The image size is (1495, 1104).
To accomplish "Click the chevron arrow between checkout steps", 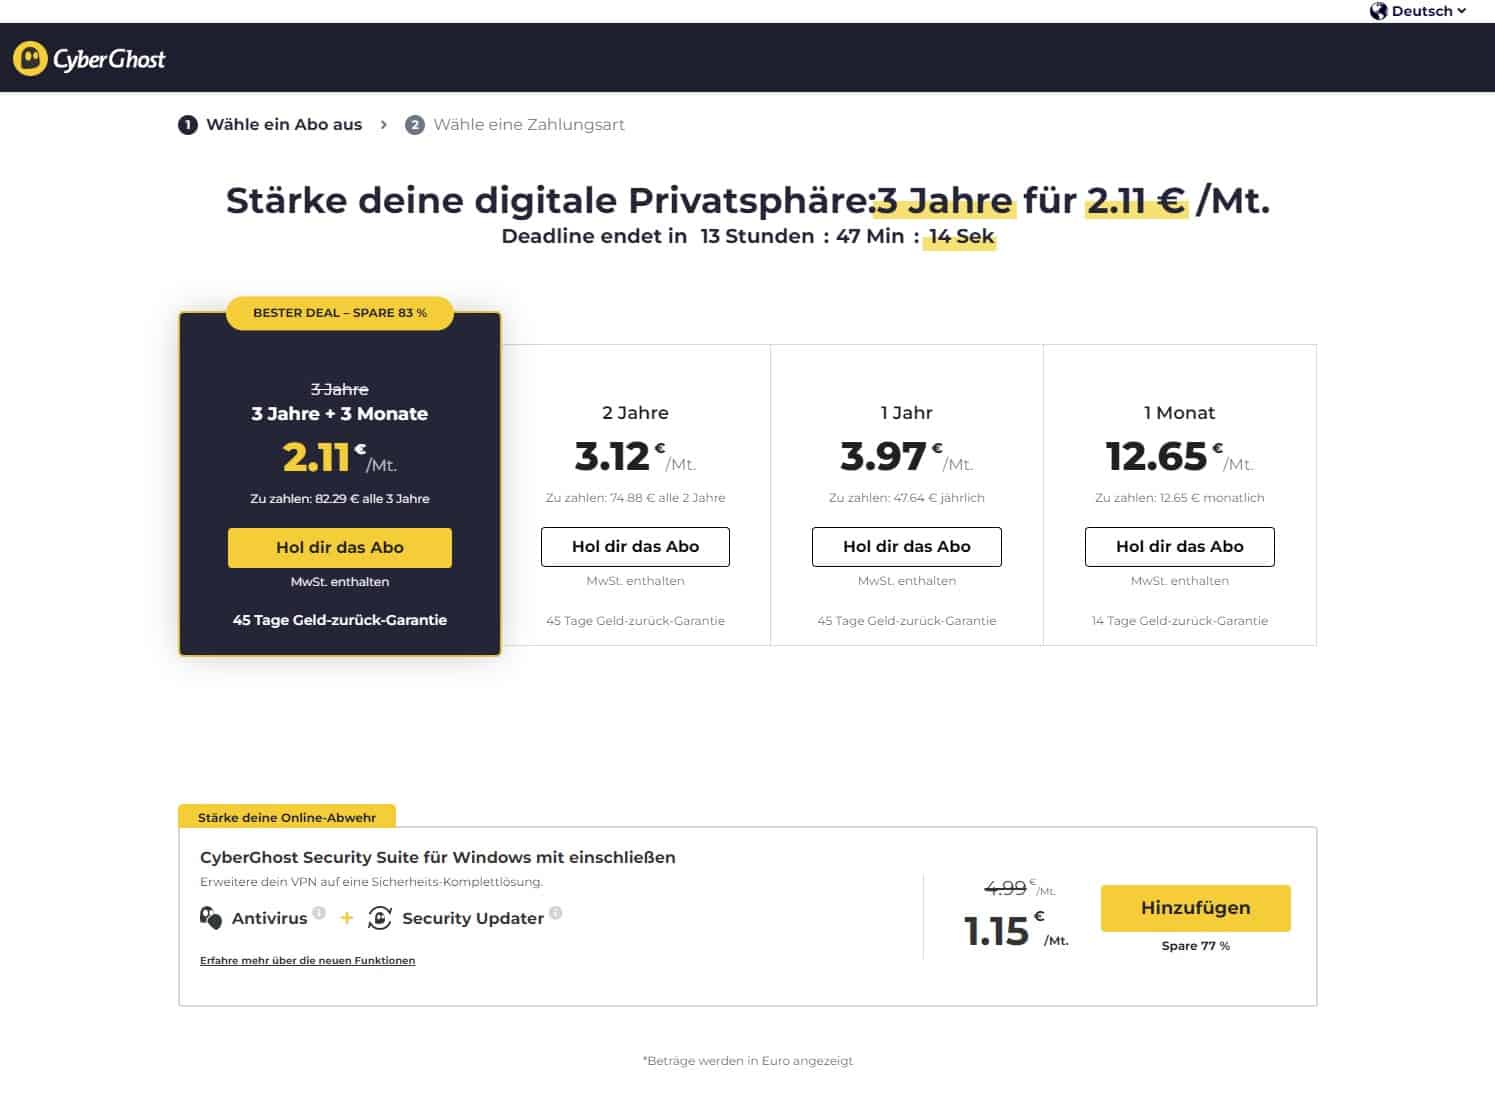I will (x=383, y=125).
